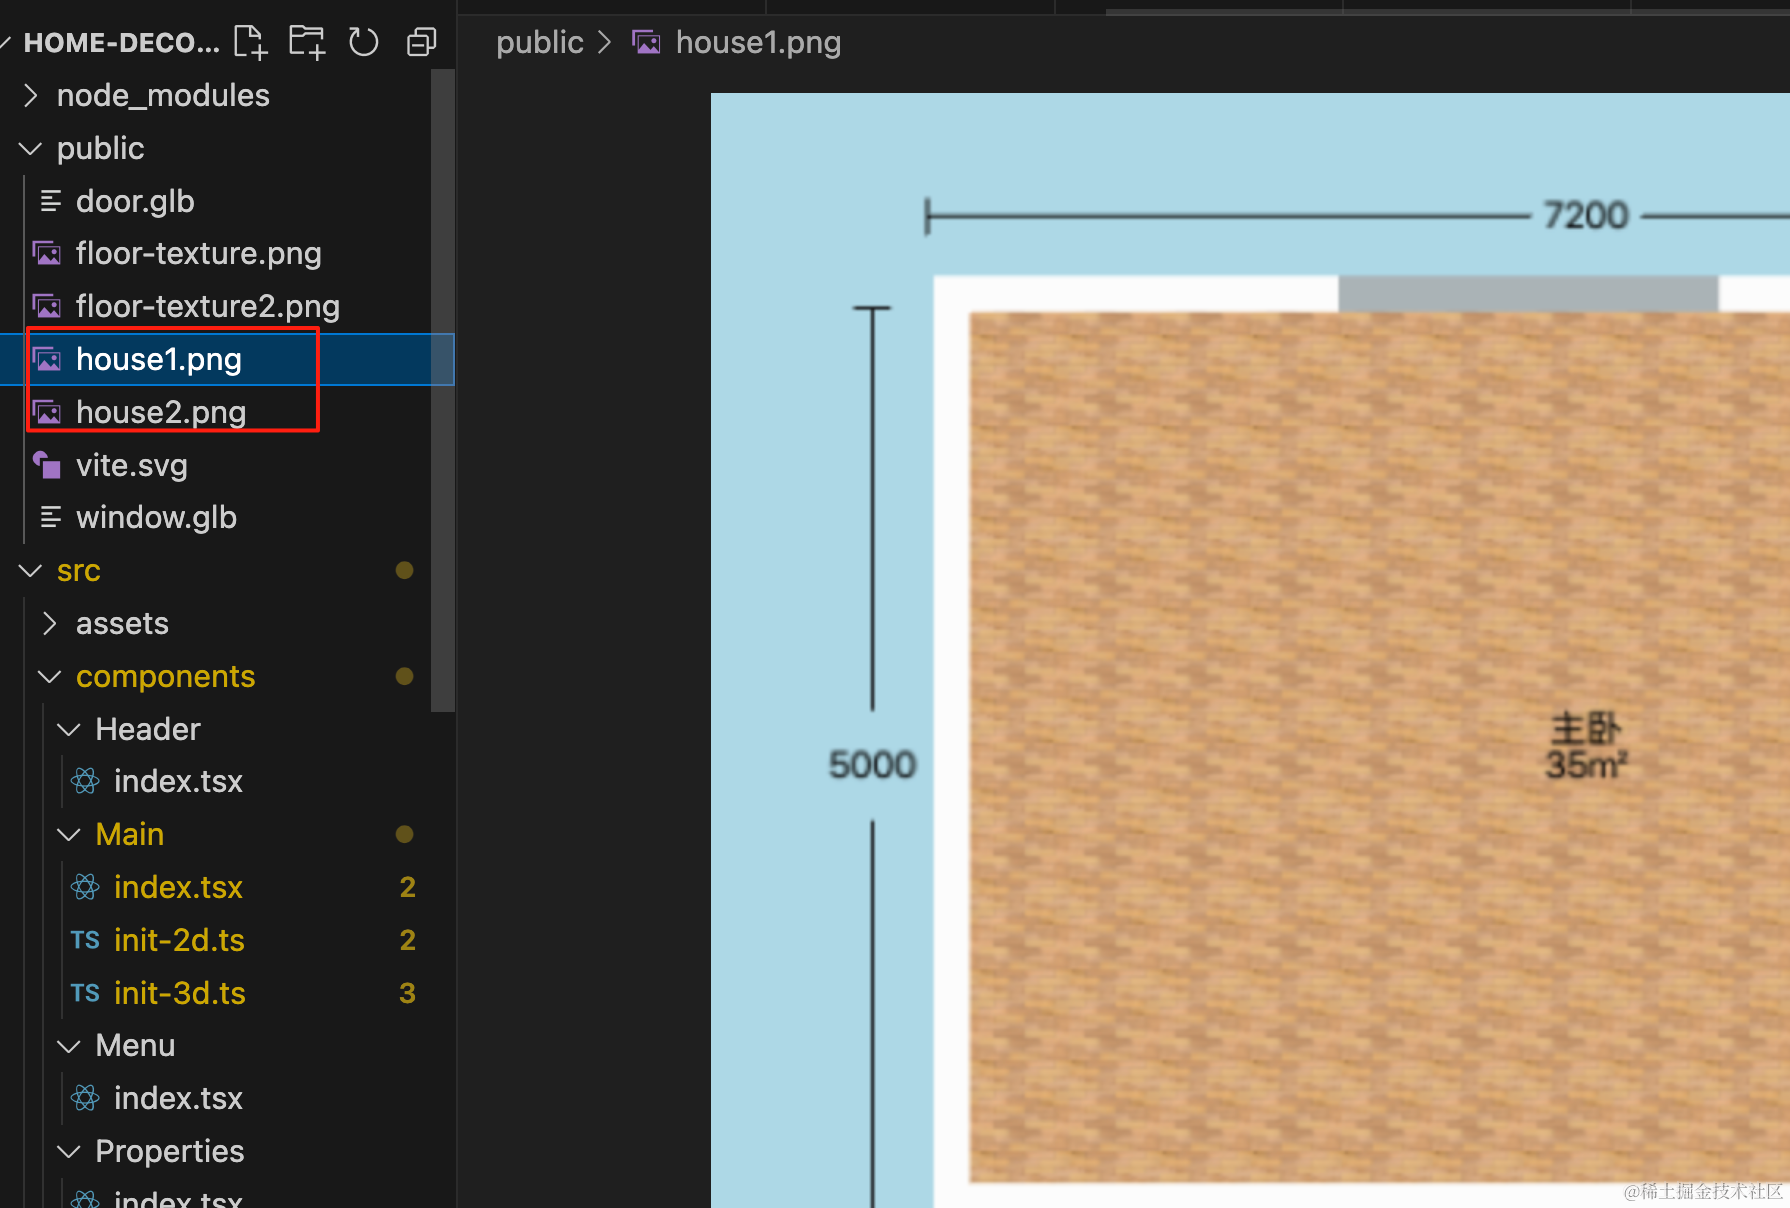The height and width of the screenshot is (1208, 1790).
Task: Click React icon beside Header index.tsx
Action: click(85, 781)
